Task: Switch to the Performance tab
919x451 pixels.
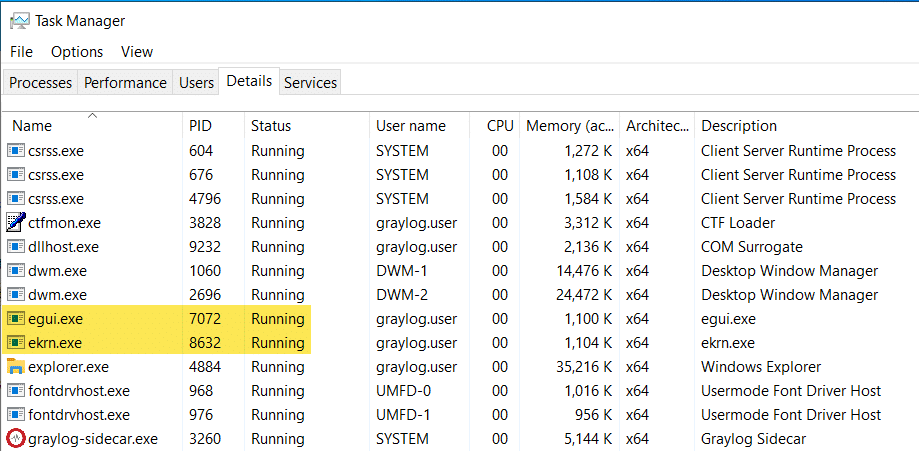Action: pyautogui.click(x=125, y=83)
